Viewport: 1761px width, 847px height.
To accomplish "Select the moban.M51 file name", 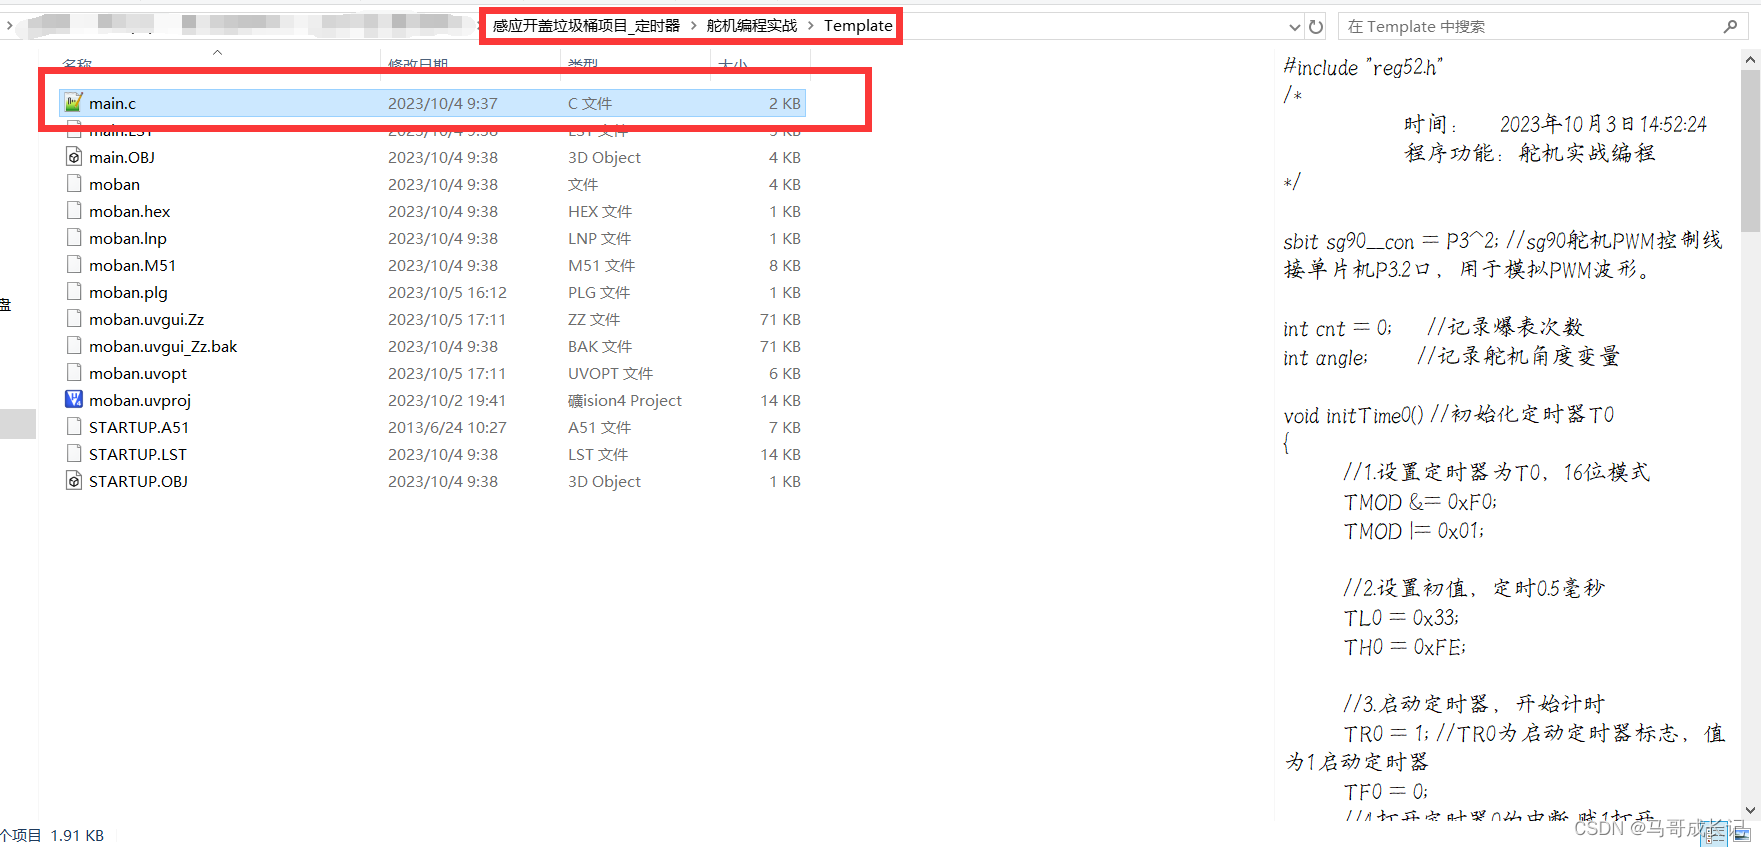I will click(132, 265).
